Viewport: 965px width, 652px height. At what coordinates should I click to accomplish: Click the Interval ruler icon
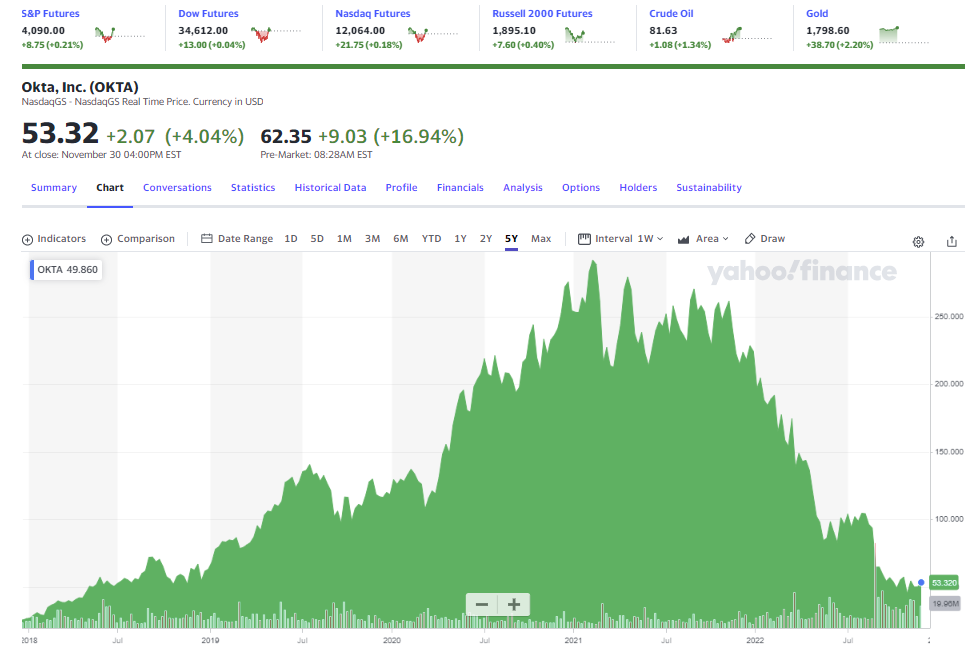[584, 239]
